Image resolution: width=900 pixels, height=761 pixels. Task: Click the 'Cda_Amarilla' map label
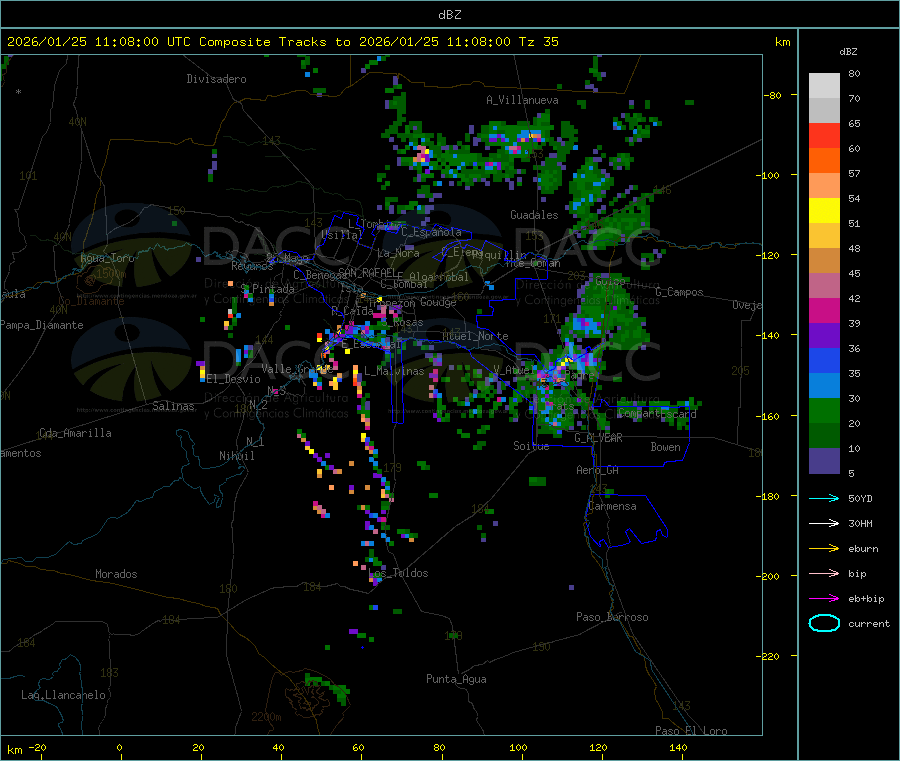point(75,433)
